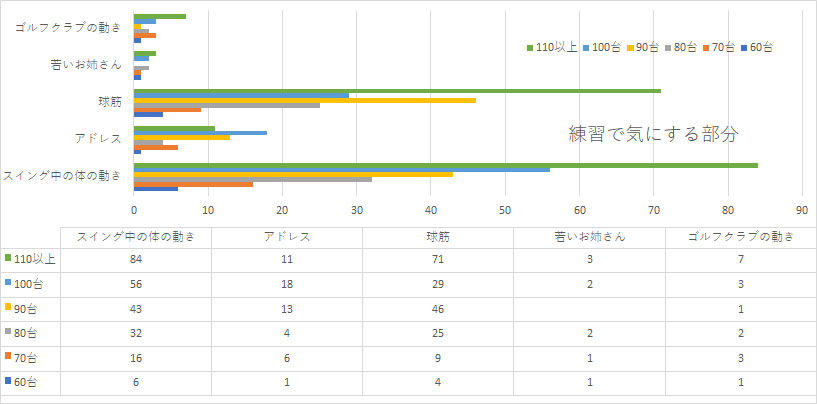Select the 60台 legend entry in chart
This screenshot has width=817, height=404.
click(x=755, y=47)
